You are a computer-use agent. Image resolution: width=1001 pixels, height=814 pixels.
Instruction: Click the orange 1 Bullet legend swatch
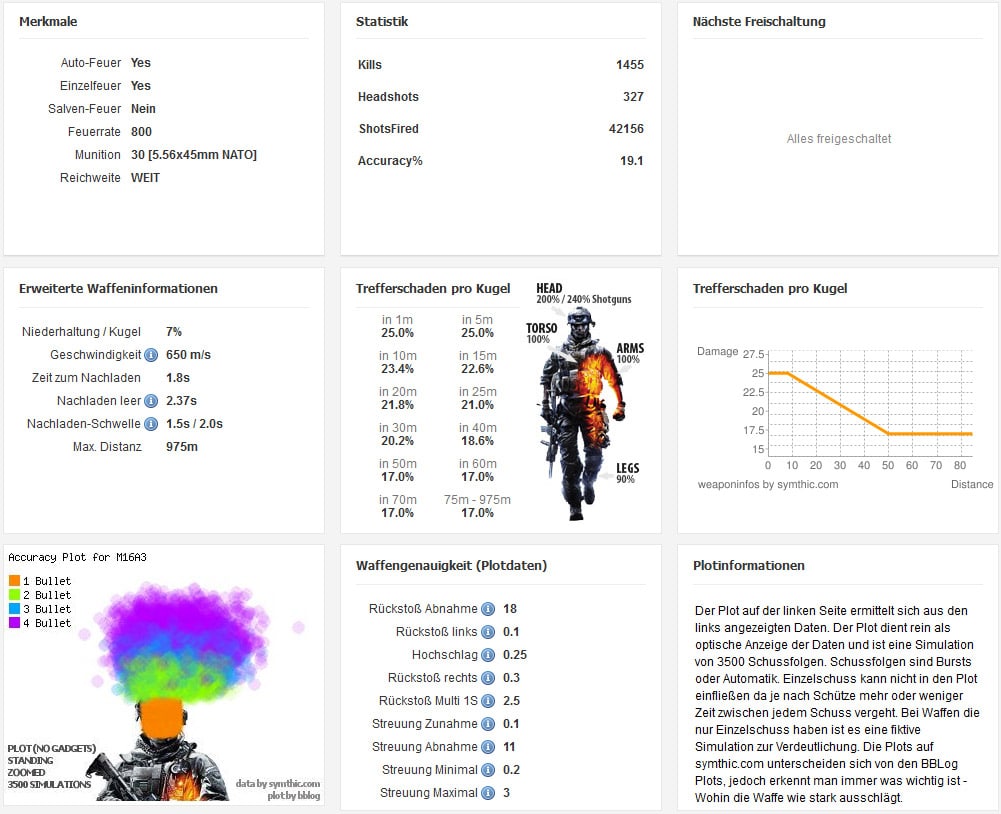pyautogui.click(x=14, y=581)
